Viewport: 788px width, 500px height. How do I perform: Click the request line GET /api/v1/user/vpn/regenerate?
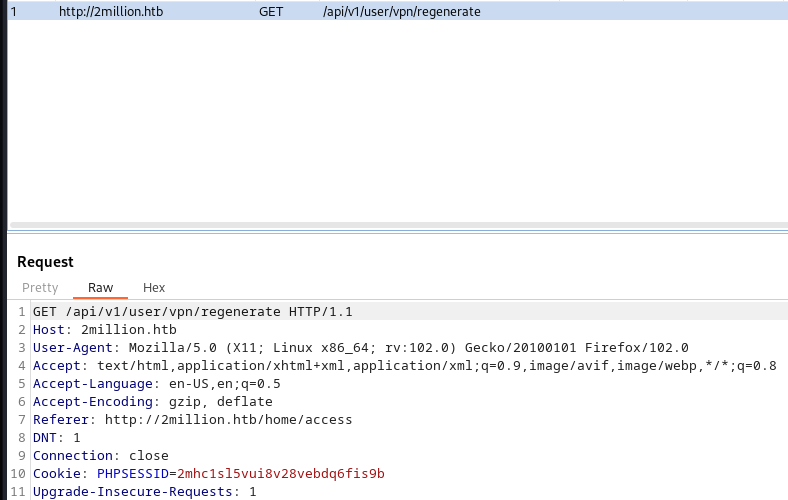(x=192, y=312)
